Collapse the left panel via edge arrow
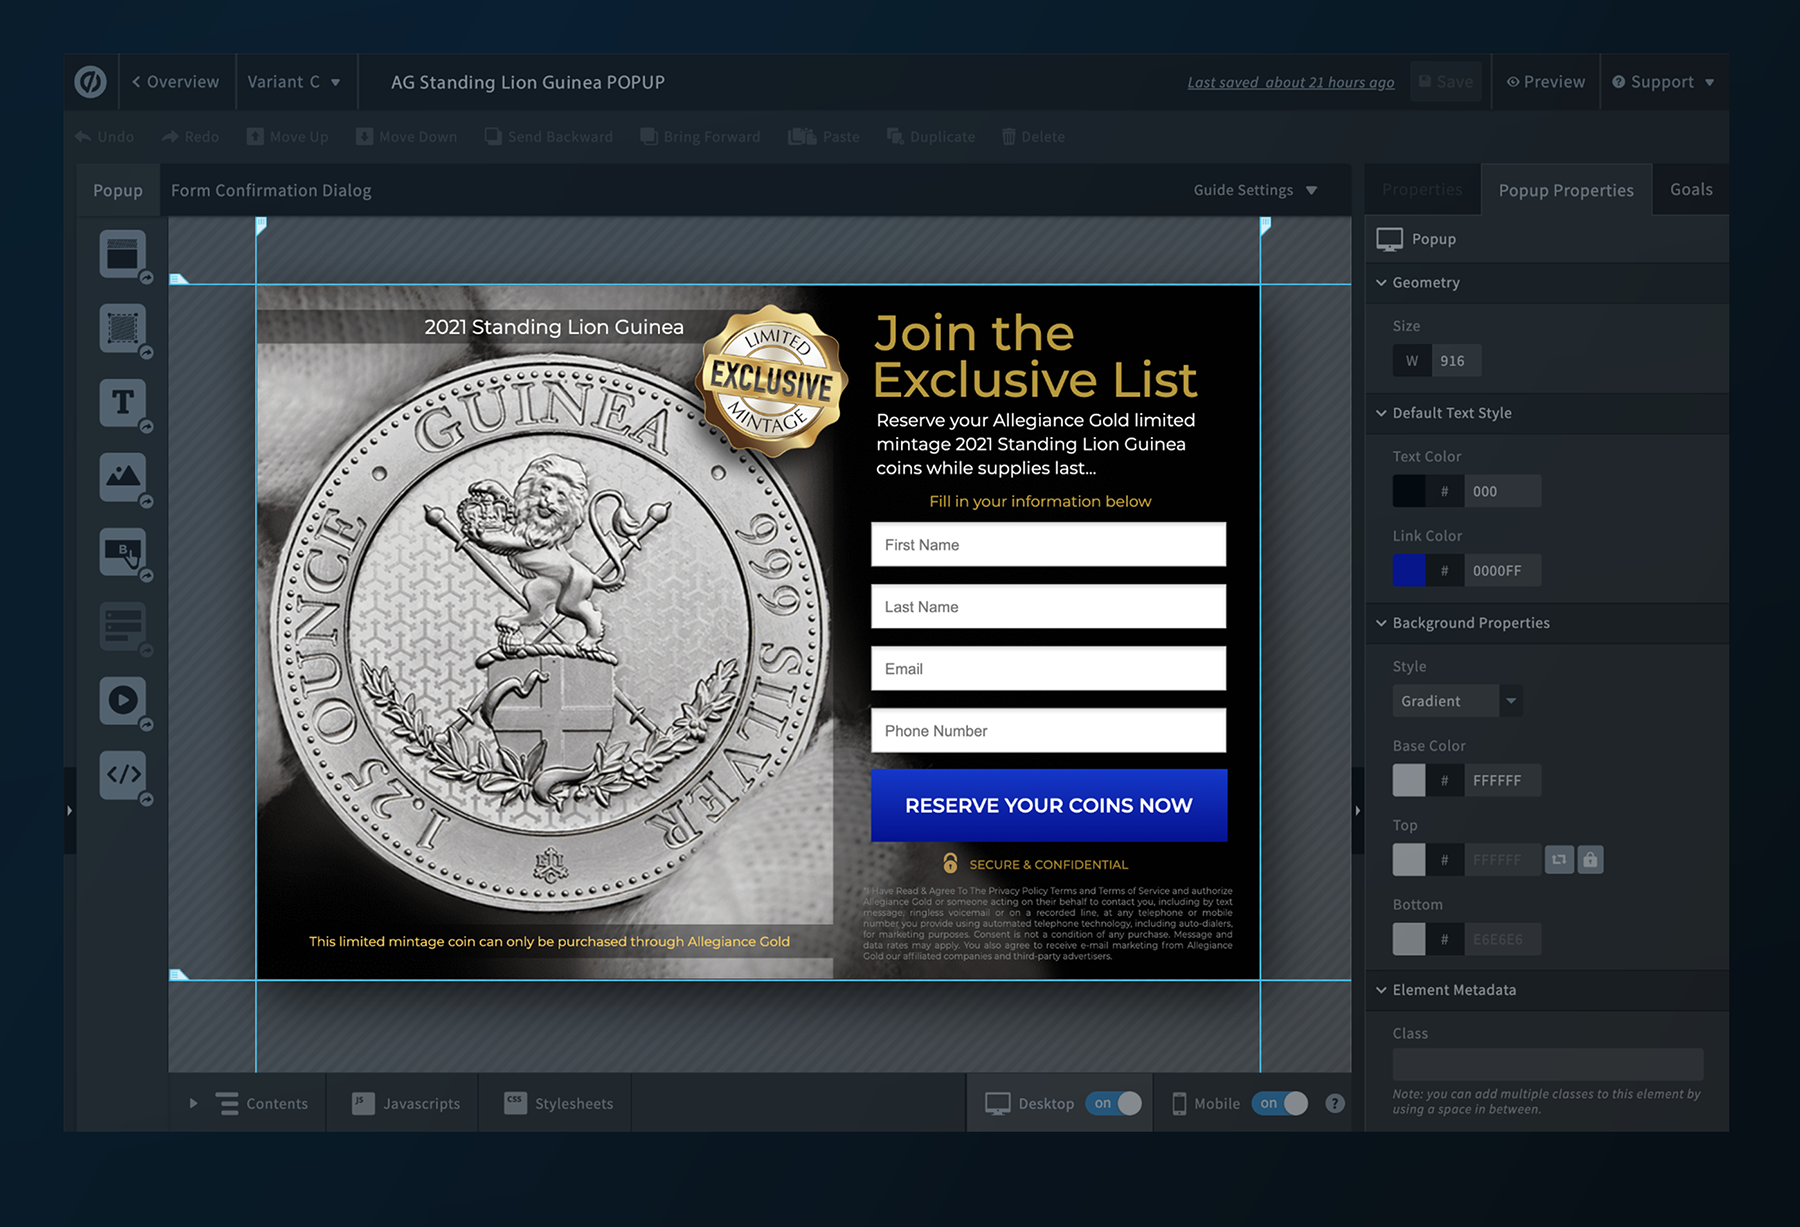Image resolution: width=1800 pixels, height=1227 pixels. pos(69,810)
